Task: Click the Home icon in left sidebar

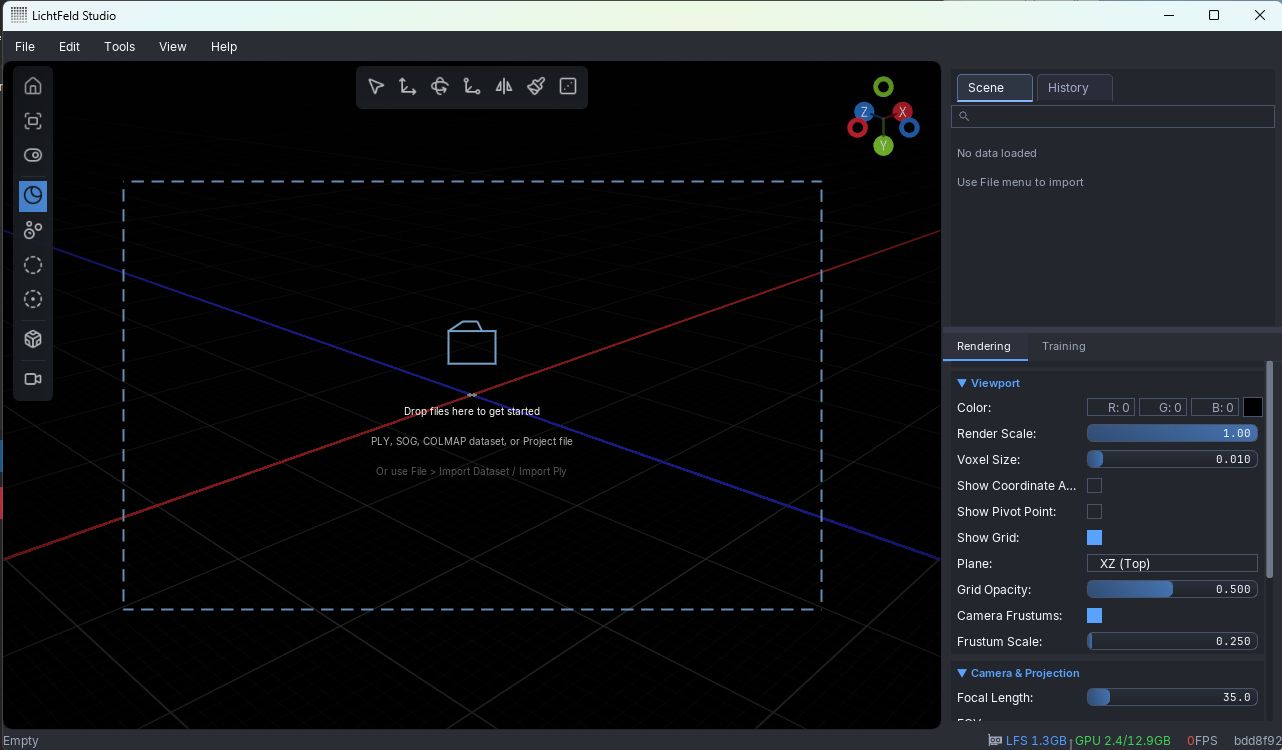Action: point(33,86)
